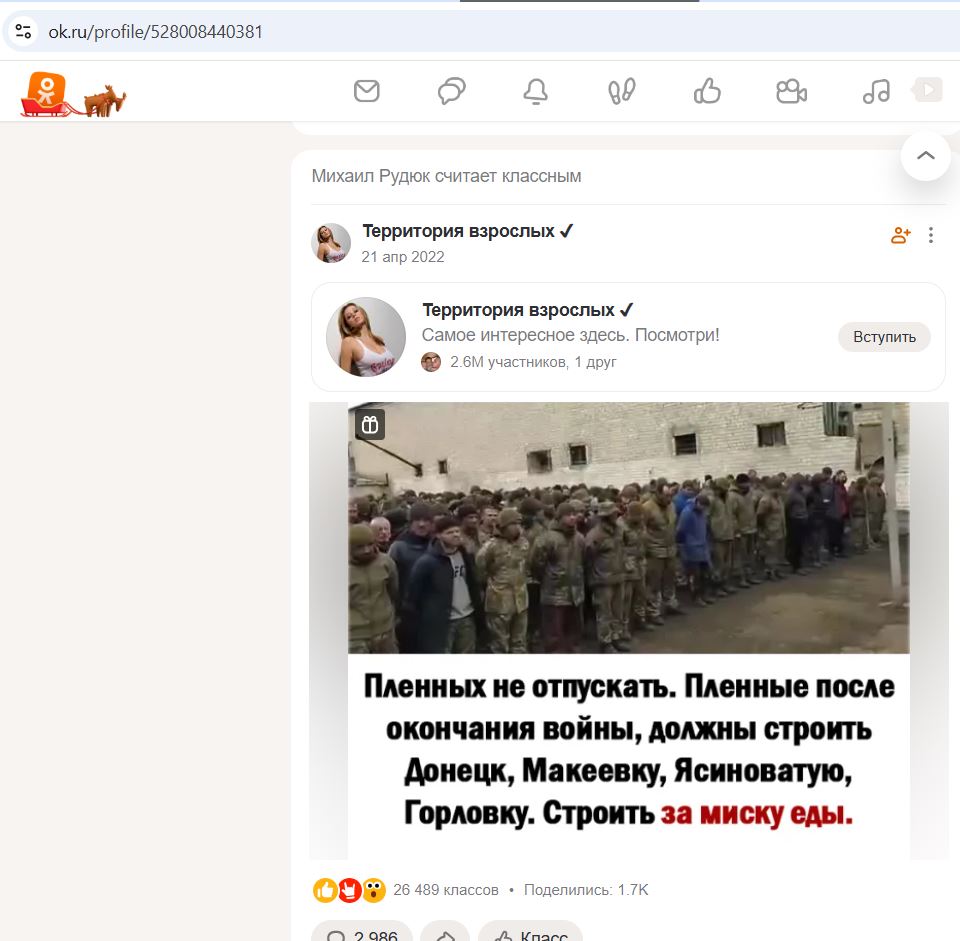Open the guests footprints icon
Viewport: 960px width, 941px height.
[621, 92]
